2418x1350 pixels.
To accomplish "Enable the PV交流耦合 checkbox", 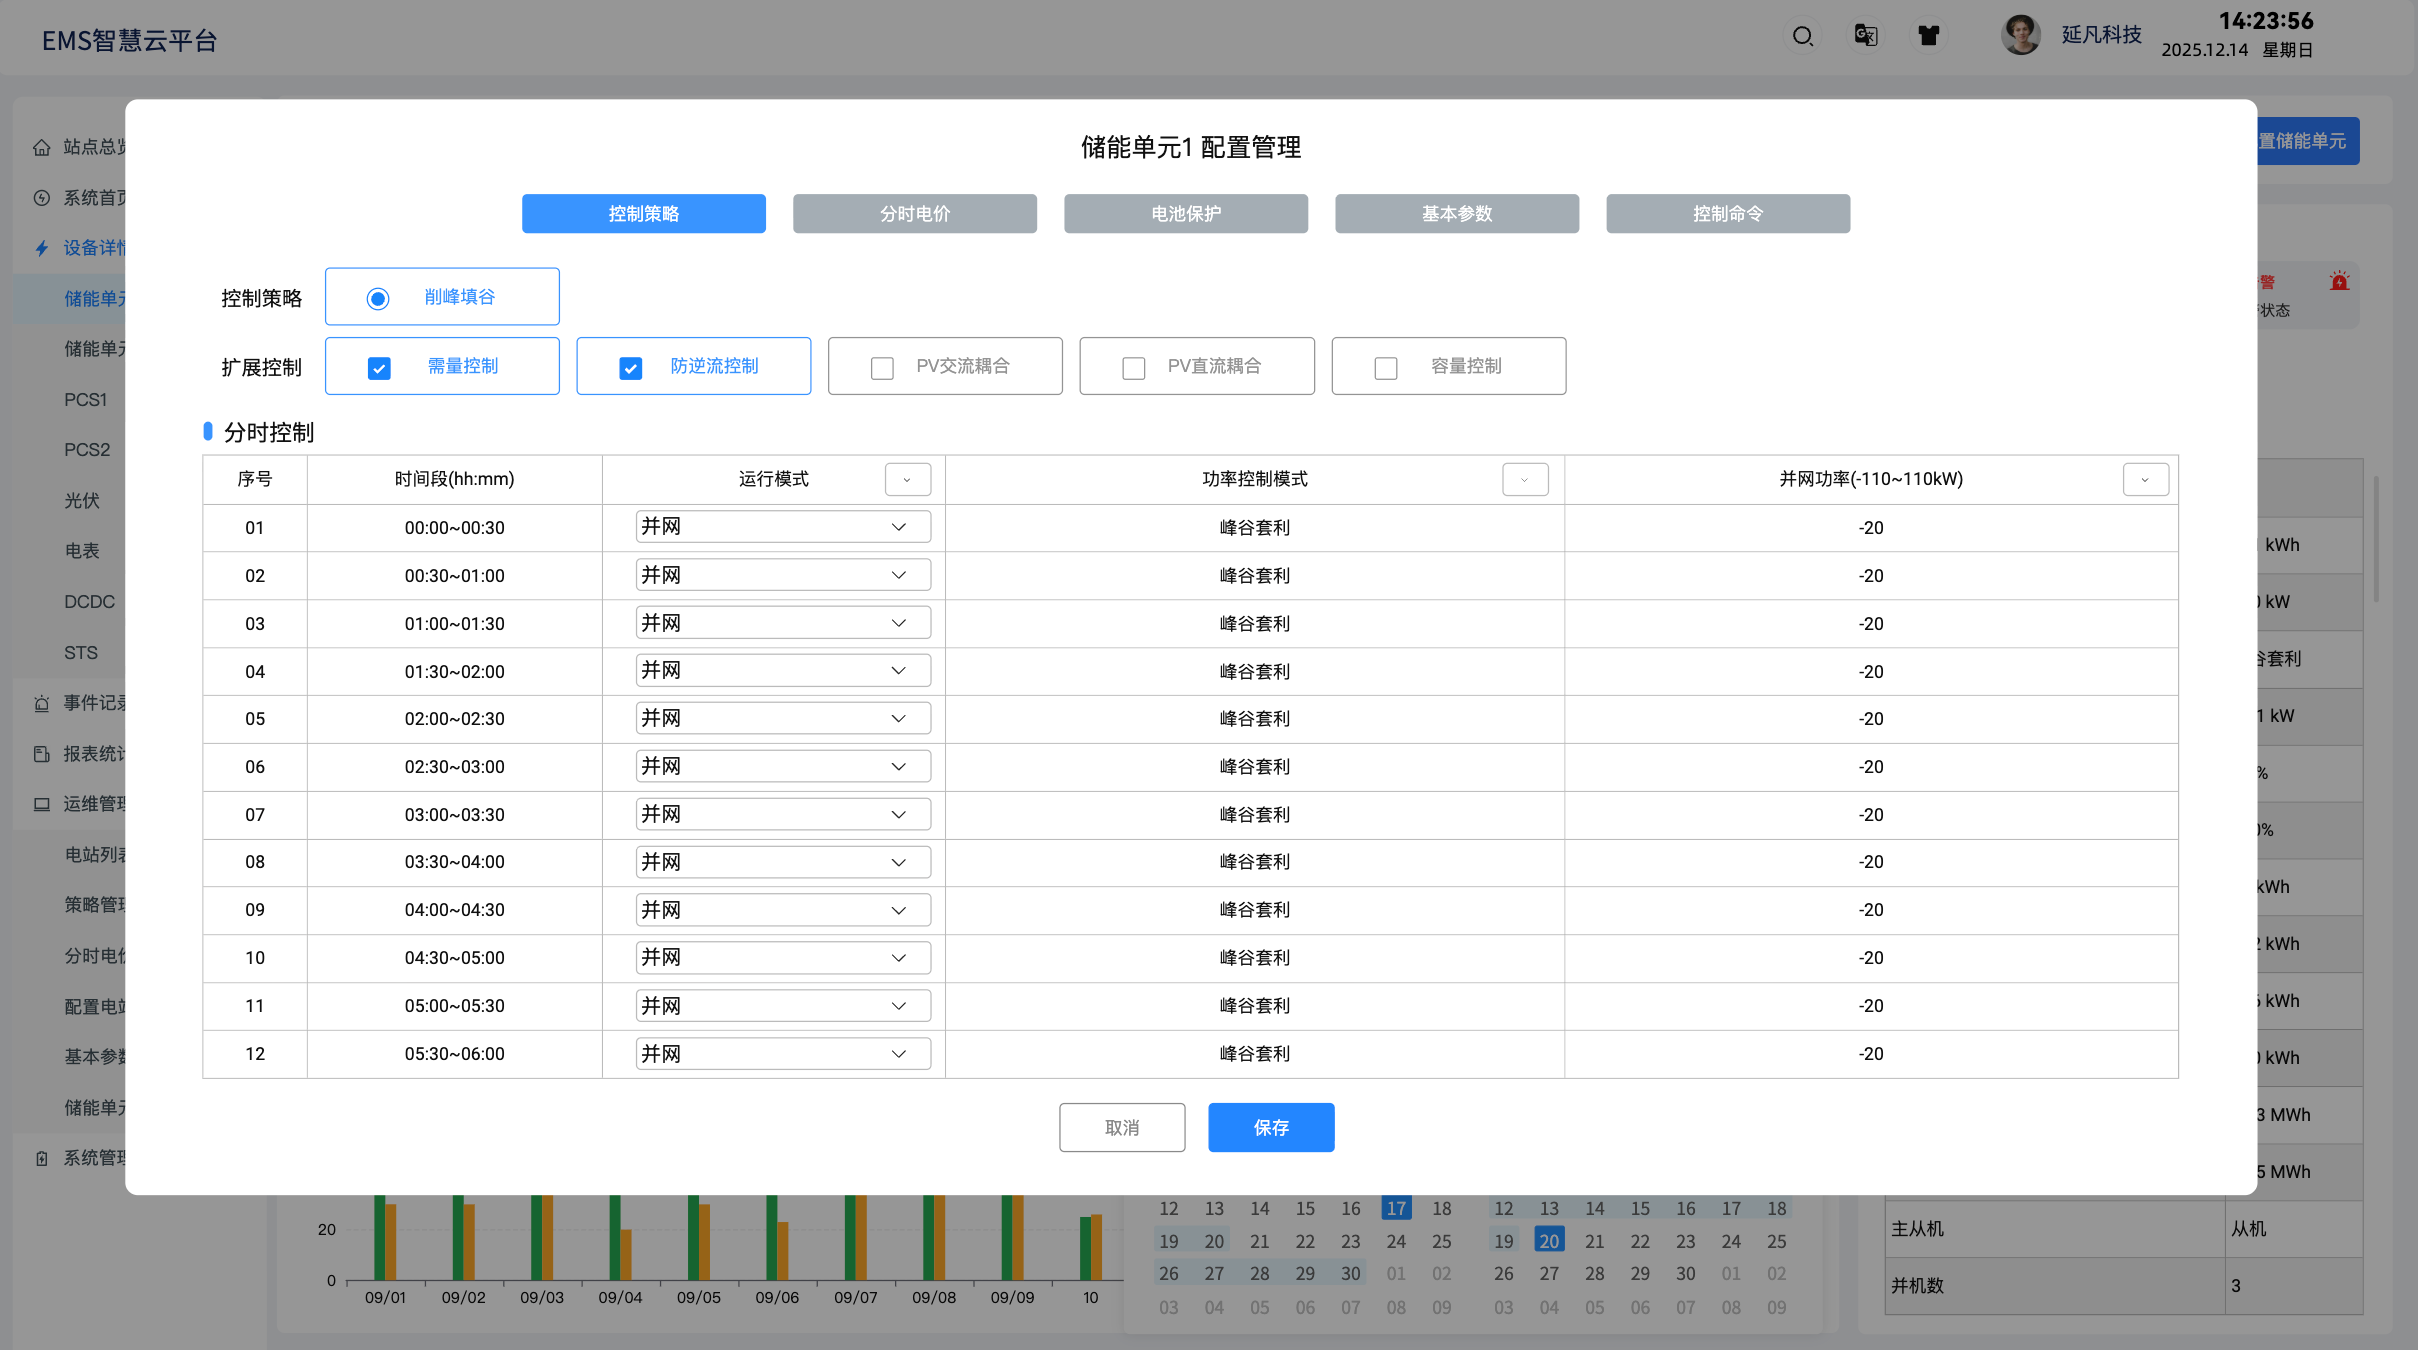I will 881,367.
